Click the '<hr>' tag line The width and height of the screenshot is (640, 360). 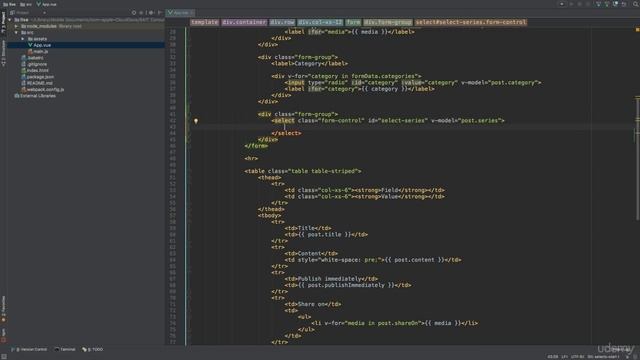[251, 158]
